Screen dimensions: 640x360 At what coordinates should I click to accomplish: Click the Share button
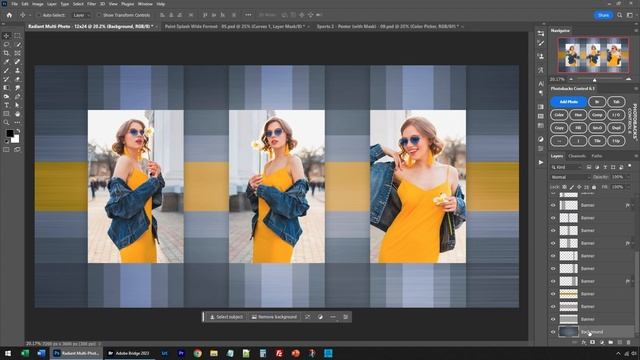point(603,15)
